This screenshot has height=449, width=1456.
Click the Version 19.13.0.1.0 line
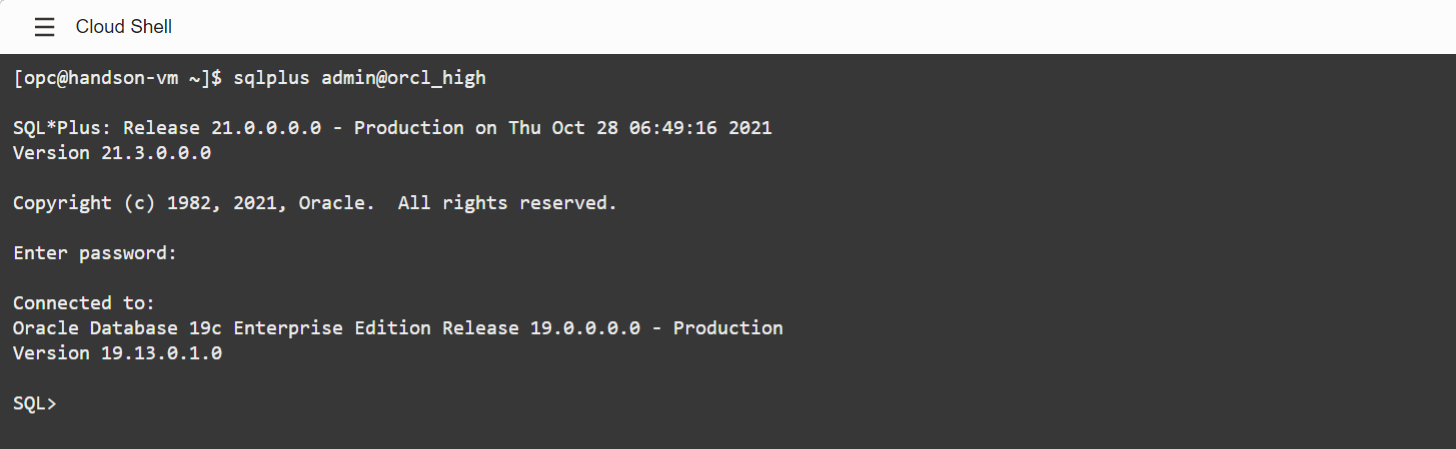117,353
